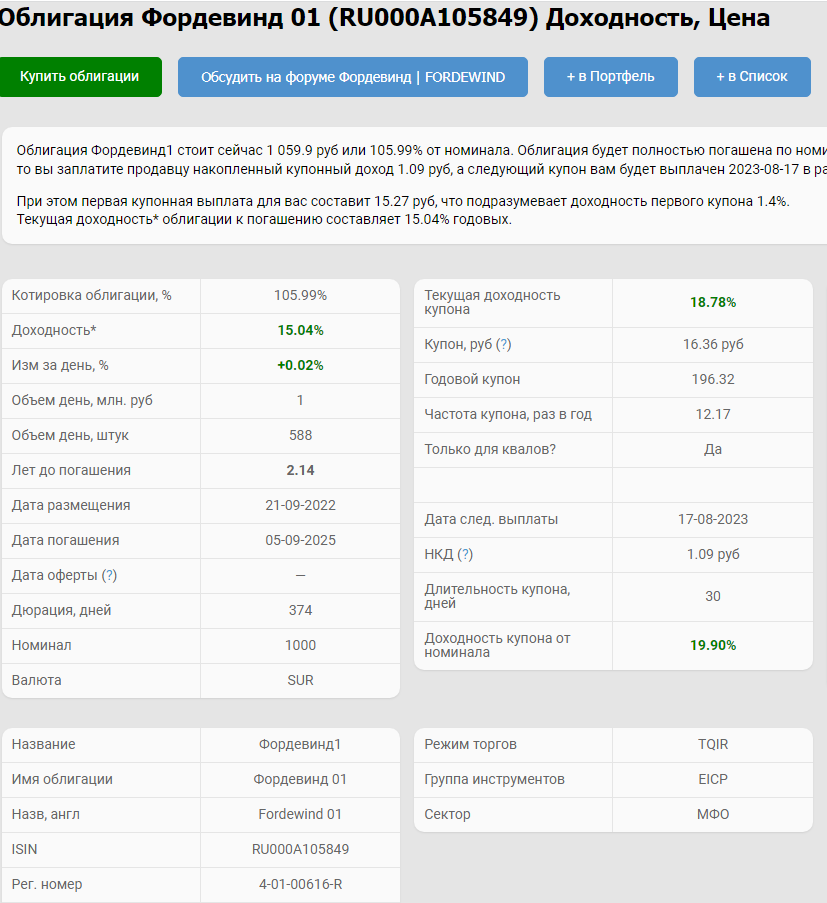
Task: Select the maturity date '05-09-2025'
Action: (x=300, y=541)
